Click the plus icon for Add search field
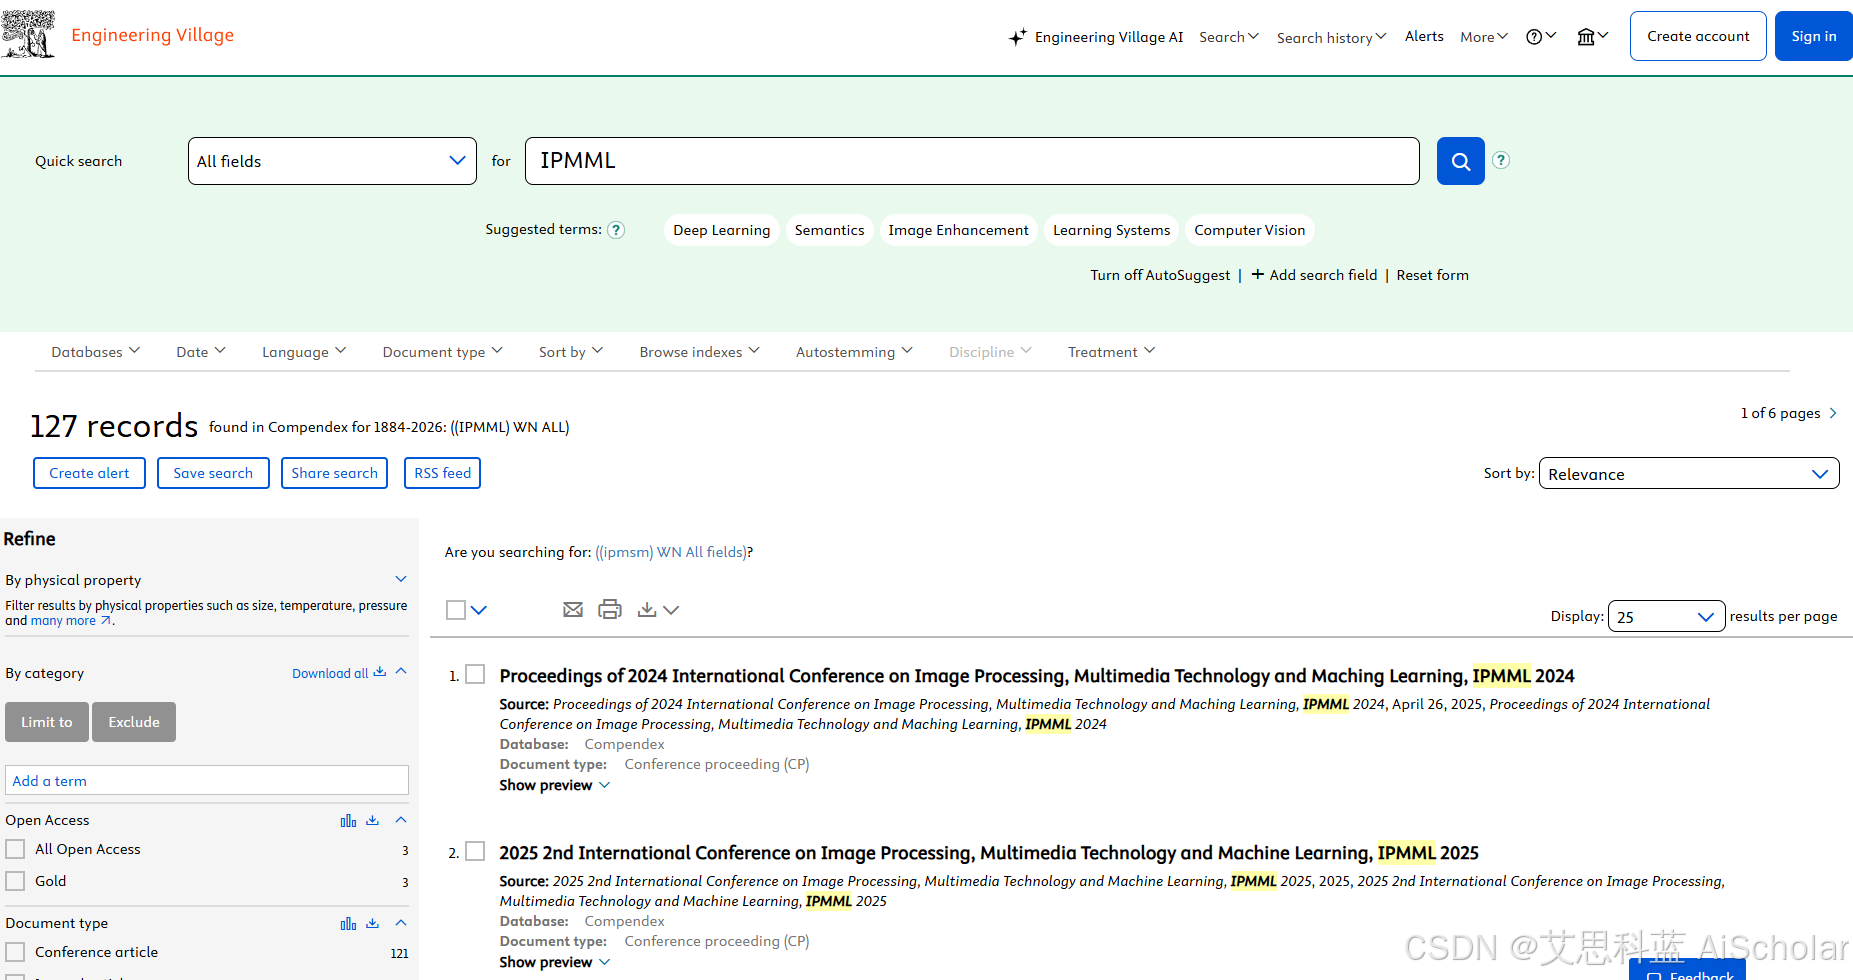Screen dimensions: 1853x980 (1258, 274)
